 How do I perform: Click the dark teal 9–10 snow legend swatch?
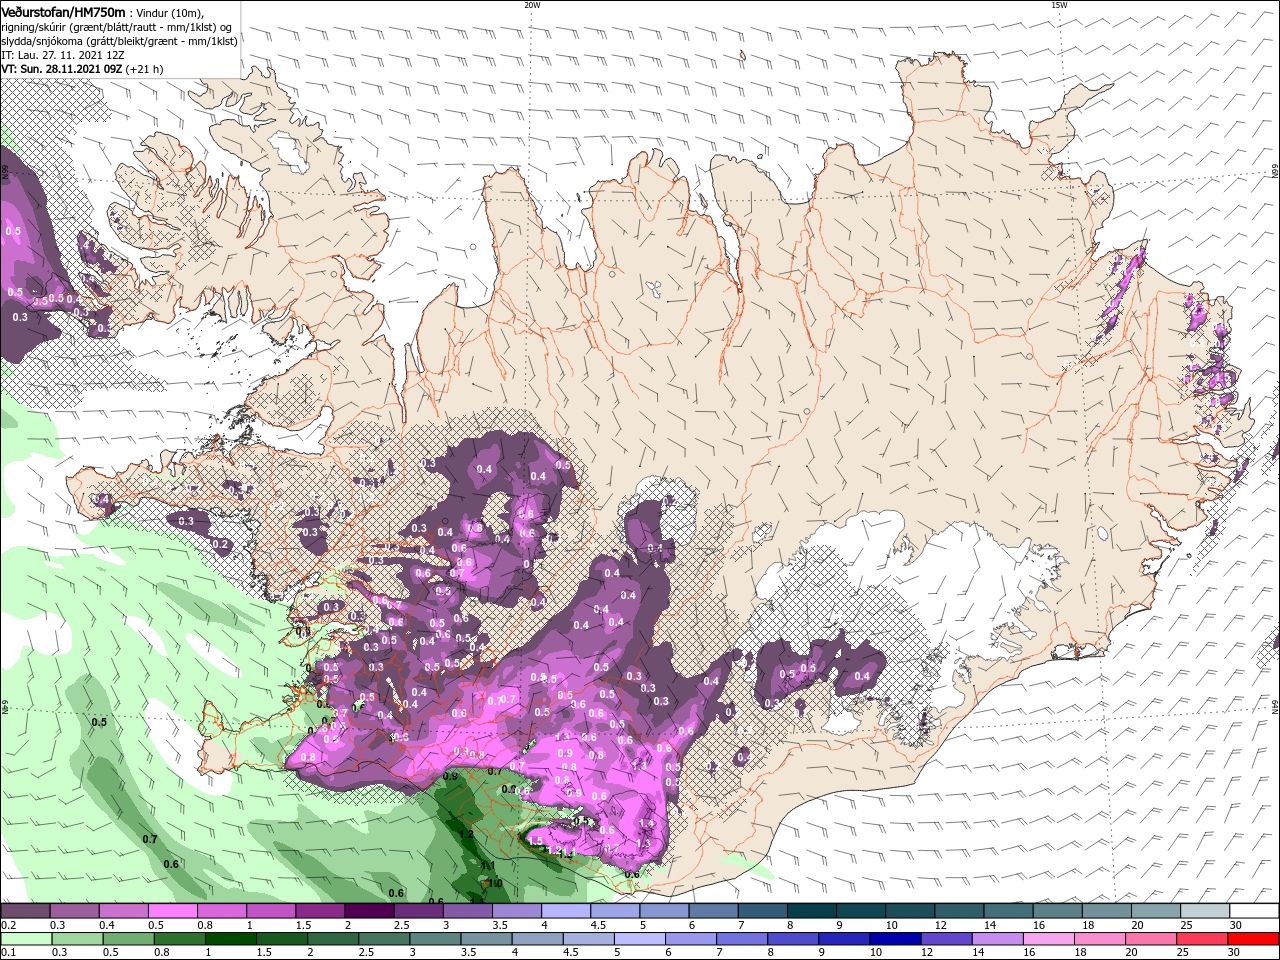pos(861,911)
